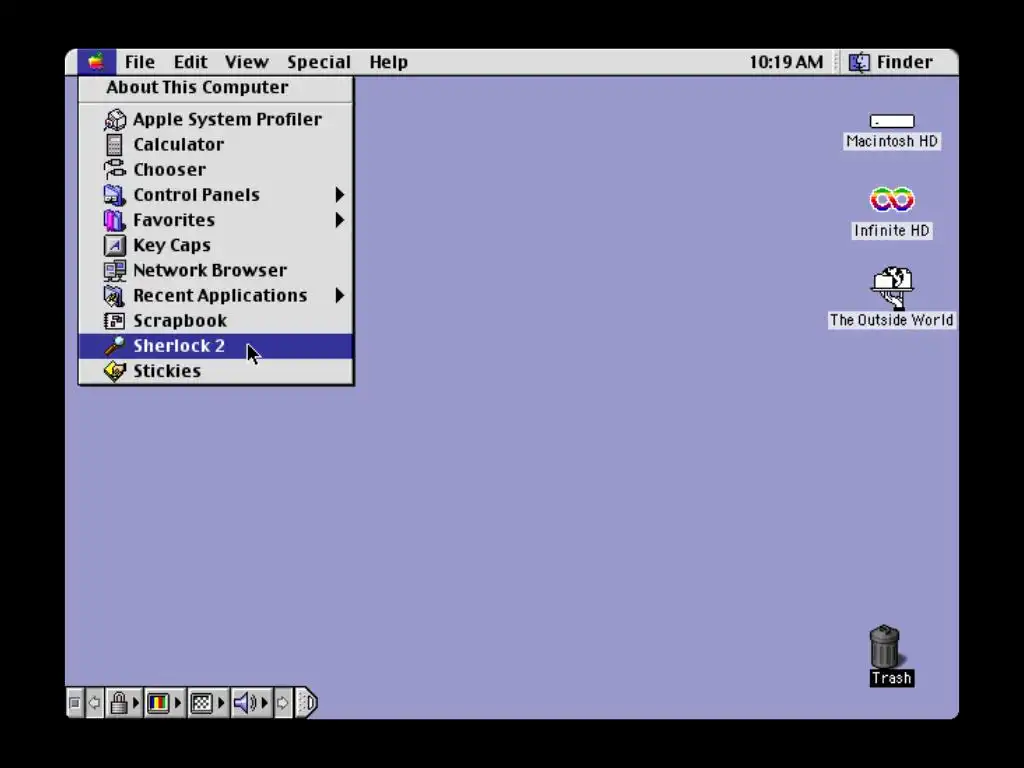This screenshot has width=1024, height=768.
Task: Open the monitor color depth Control Strip module
Action: tap(165, 703)
